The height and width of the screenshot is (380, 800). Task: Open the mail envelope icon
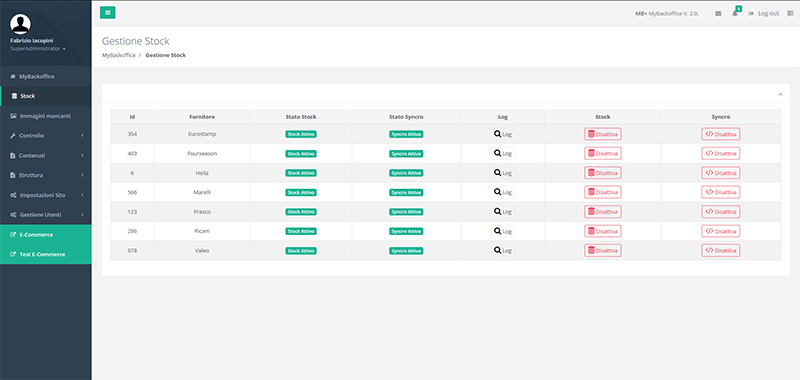coord(718,14)
